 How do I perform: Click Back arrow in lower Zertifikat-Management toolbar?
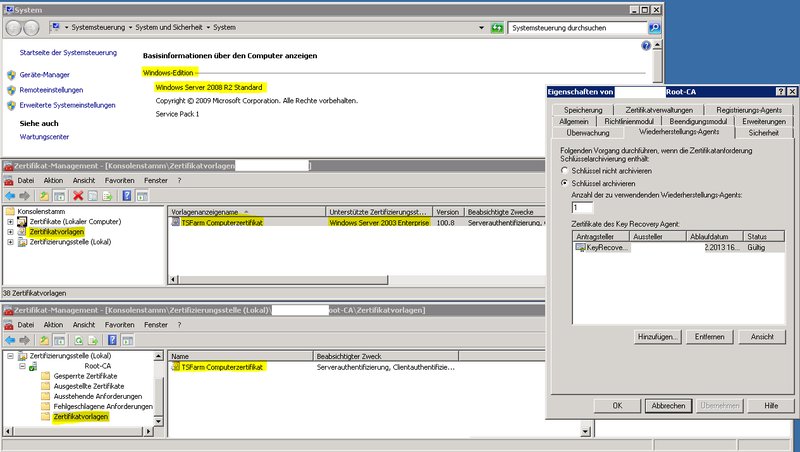coord(10,340)
